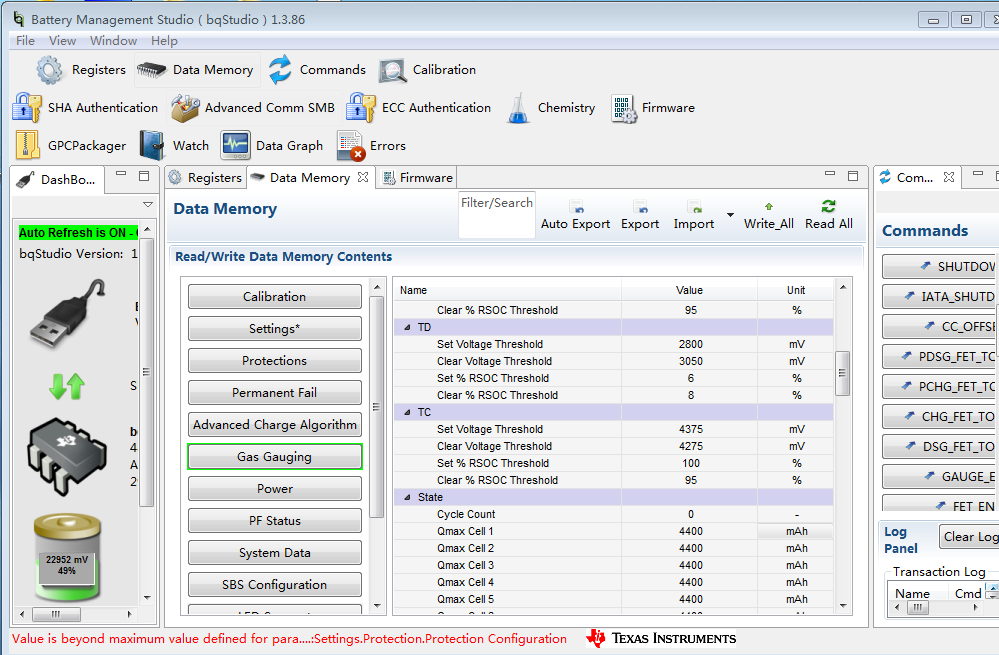Click the gauge chip icon in the dashboard

[67, 456]
